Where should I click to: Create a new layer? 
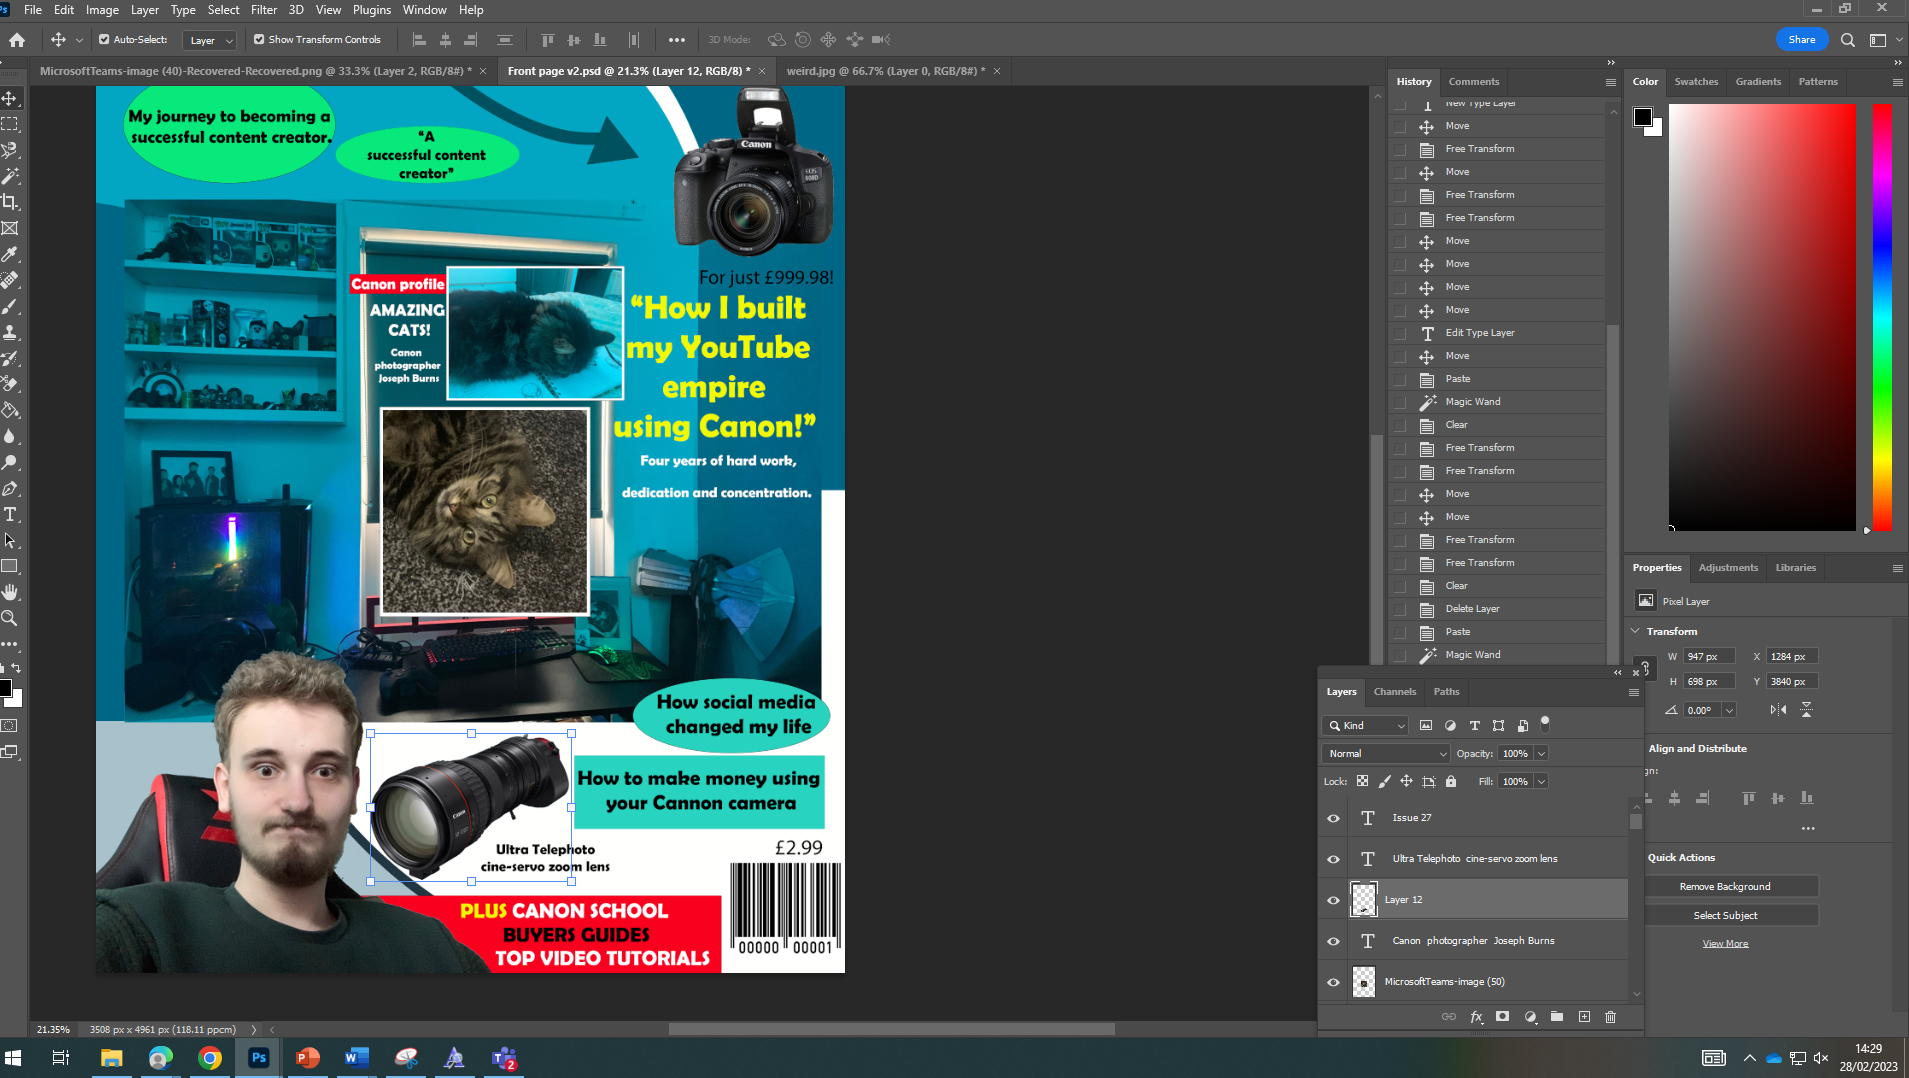tap(1584, 1017)
